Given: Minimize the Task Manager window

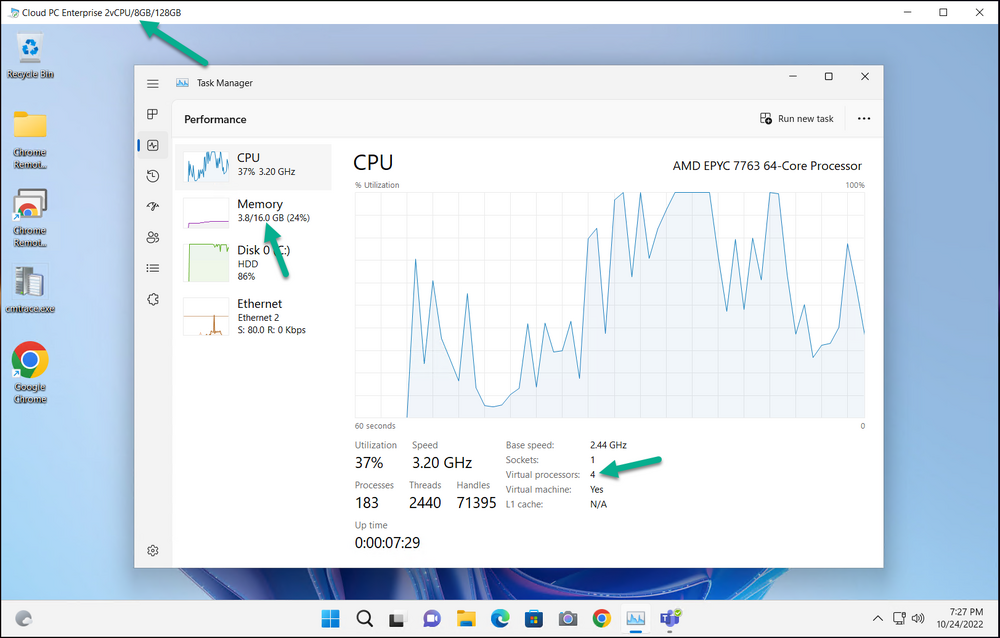Looking at the screenshot, I should (x=793, y=77).
